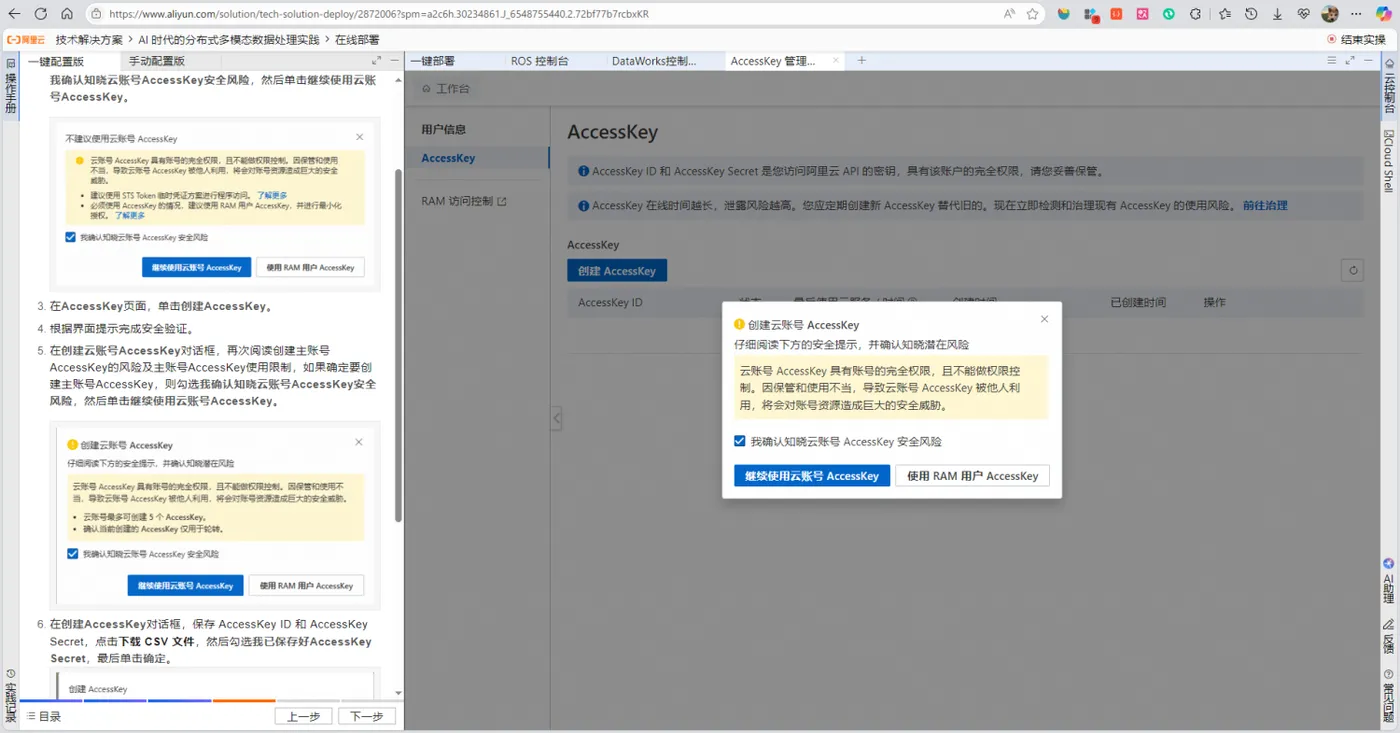
Task: Toggle 我确认知晓云账号 AccessKey 安全风险 checkbox in dialog
Action: click(x=740, y=441)
